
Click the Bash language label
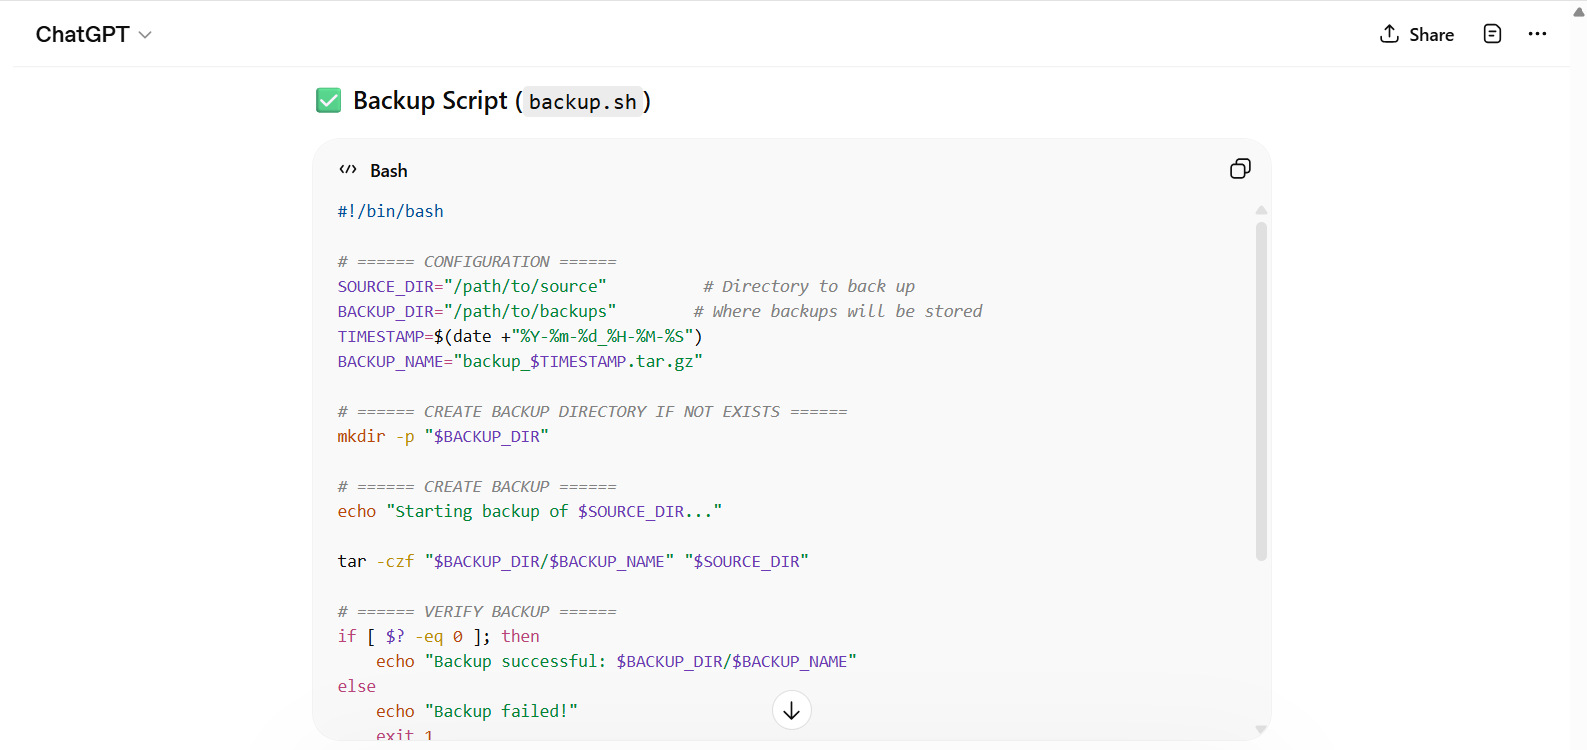(x=389, y=171)
